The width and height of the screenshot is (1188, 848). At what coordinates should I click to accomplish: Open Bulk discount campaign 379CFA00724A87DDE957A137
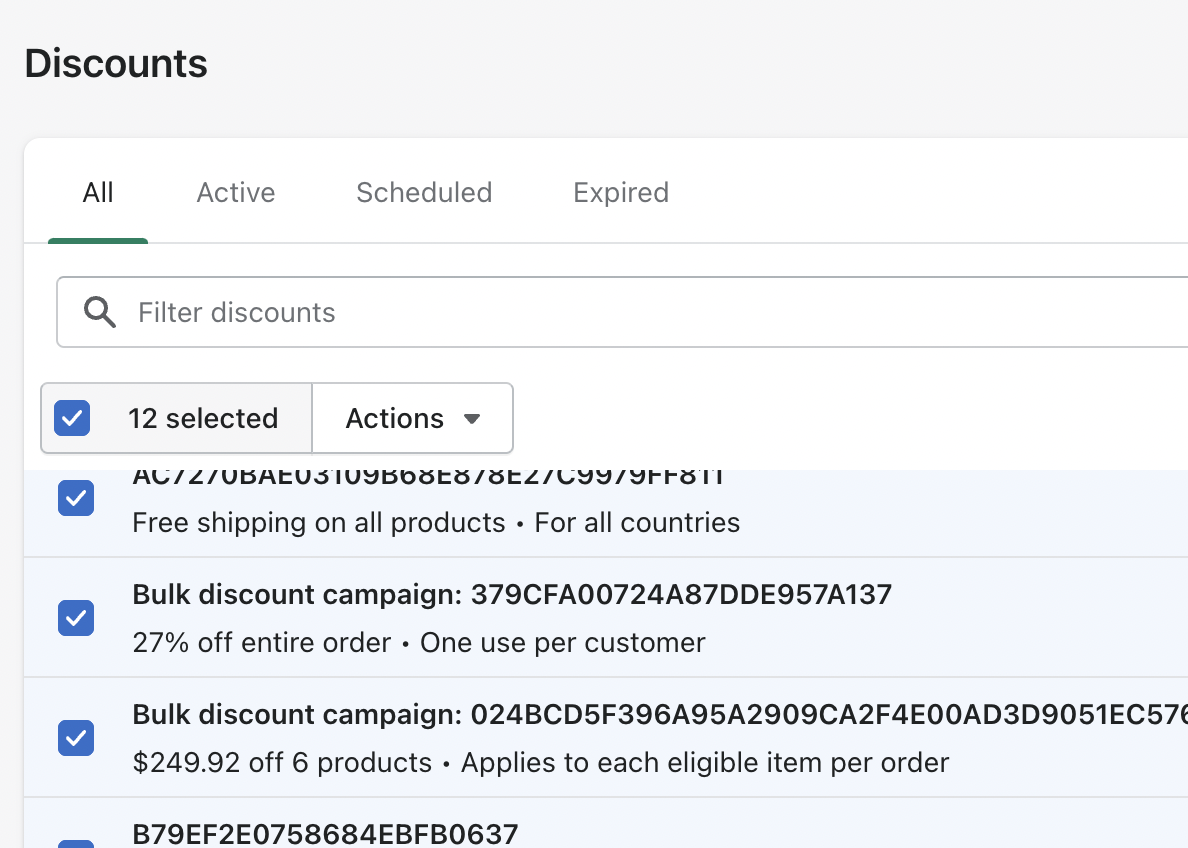coord(512,595)
